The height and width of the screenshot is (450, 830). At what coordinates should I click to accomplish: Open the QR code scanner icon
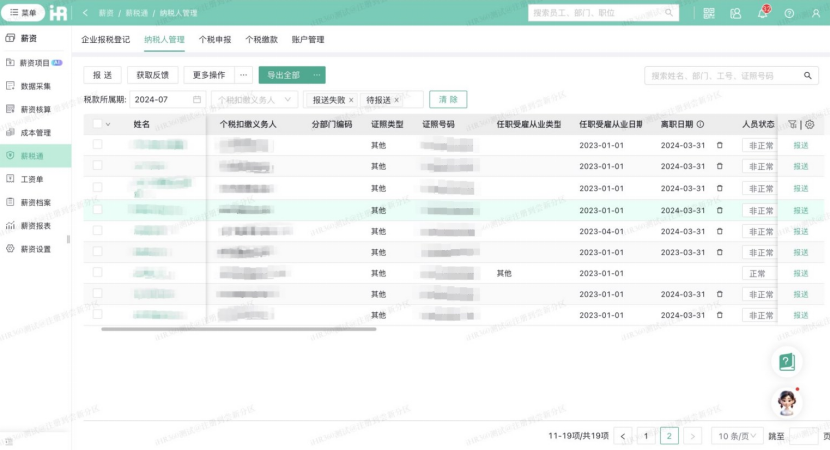click(709, 13)
